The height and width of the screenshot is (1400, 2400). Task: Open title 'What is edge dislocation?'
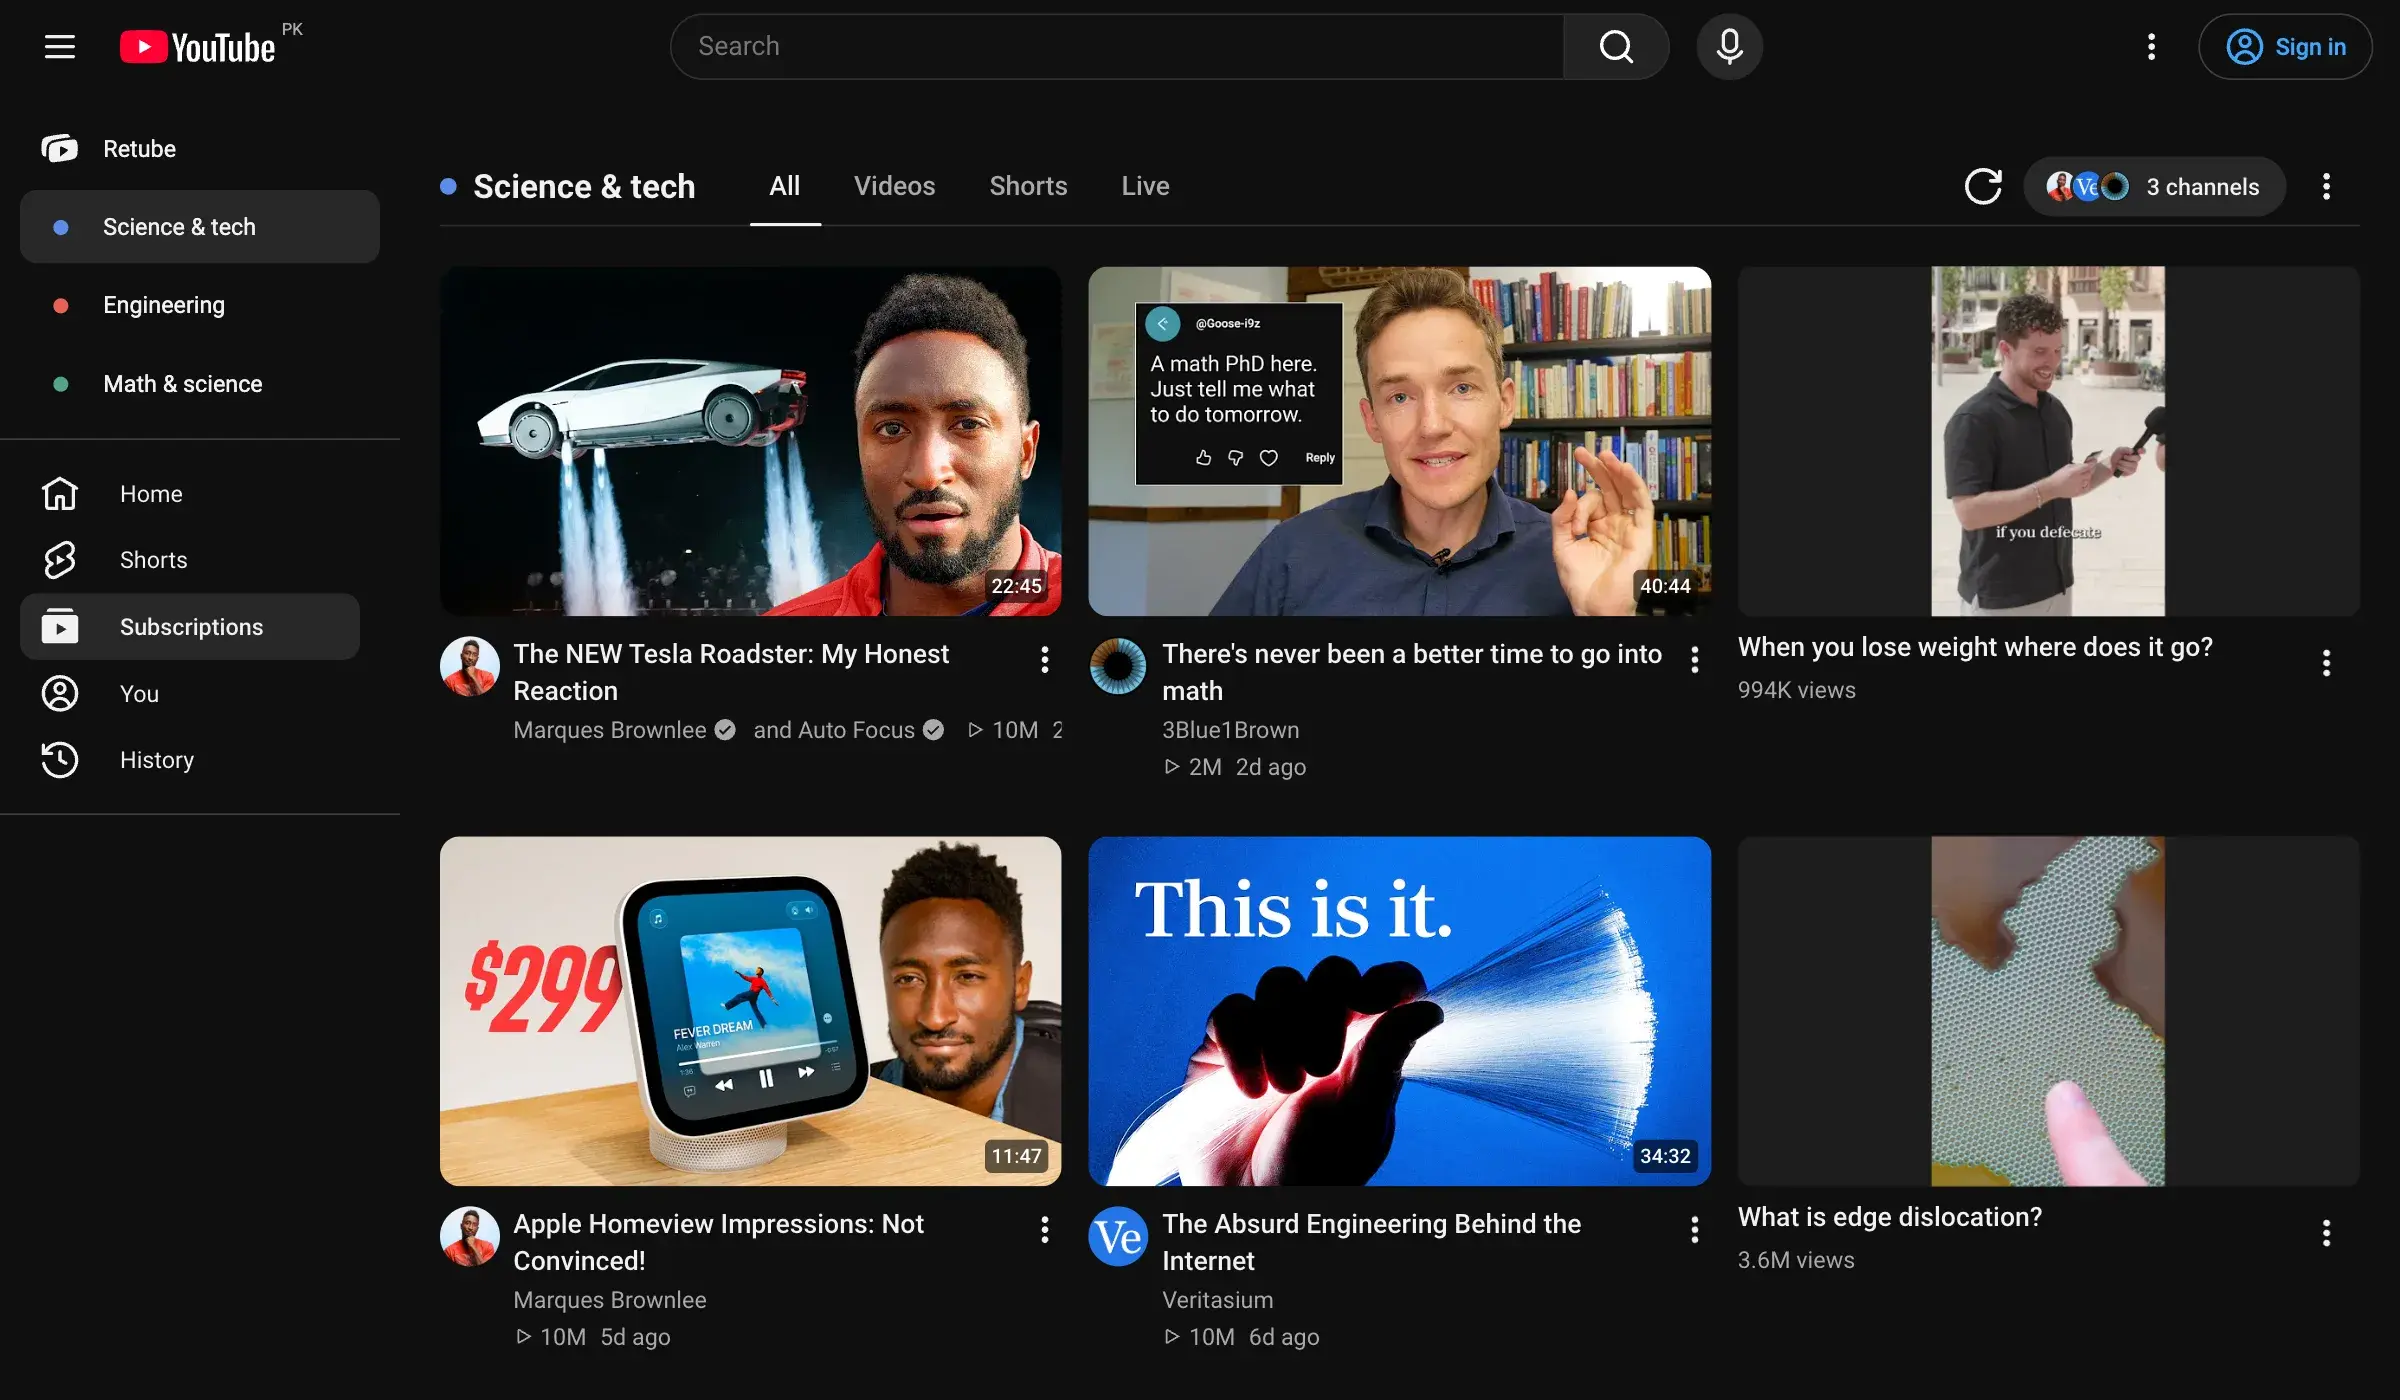(x=1890, y=1217)
